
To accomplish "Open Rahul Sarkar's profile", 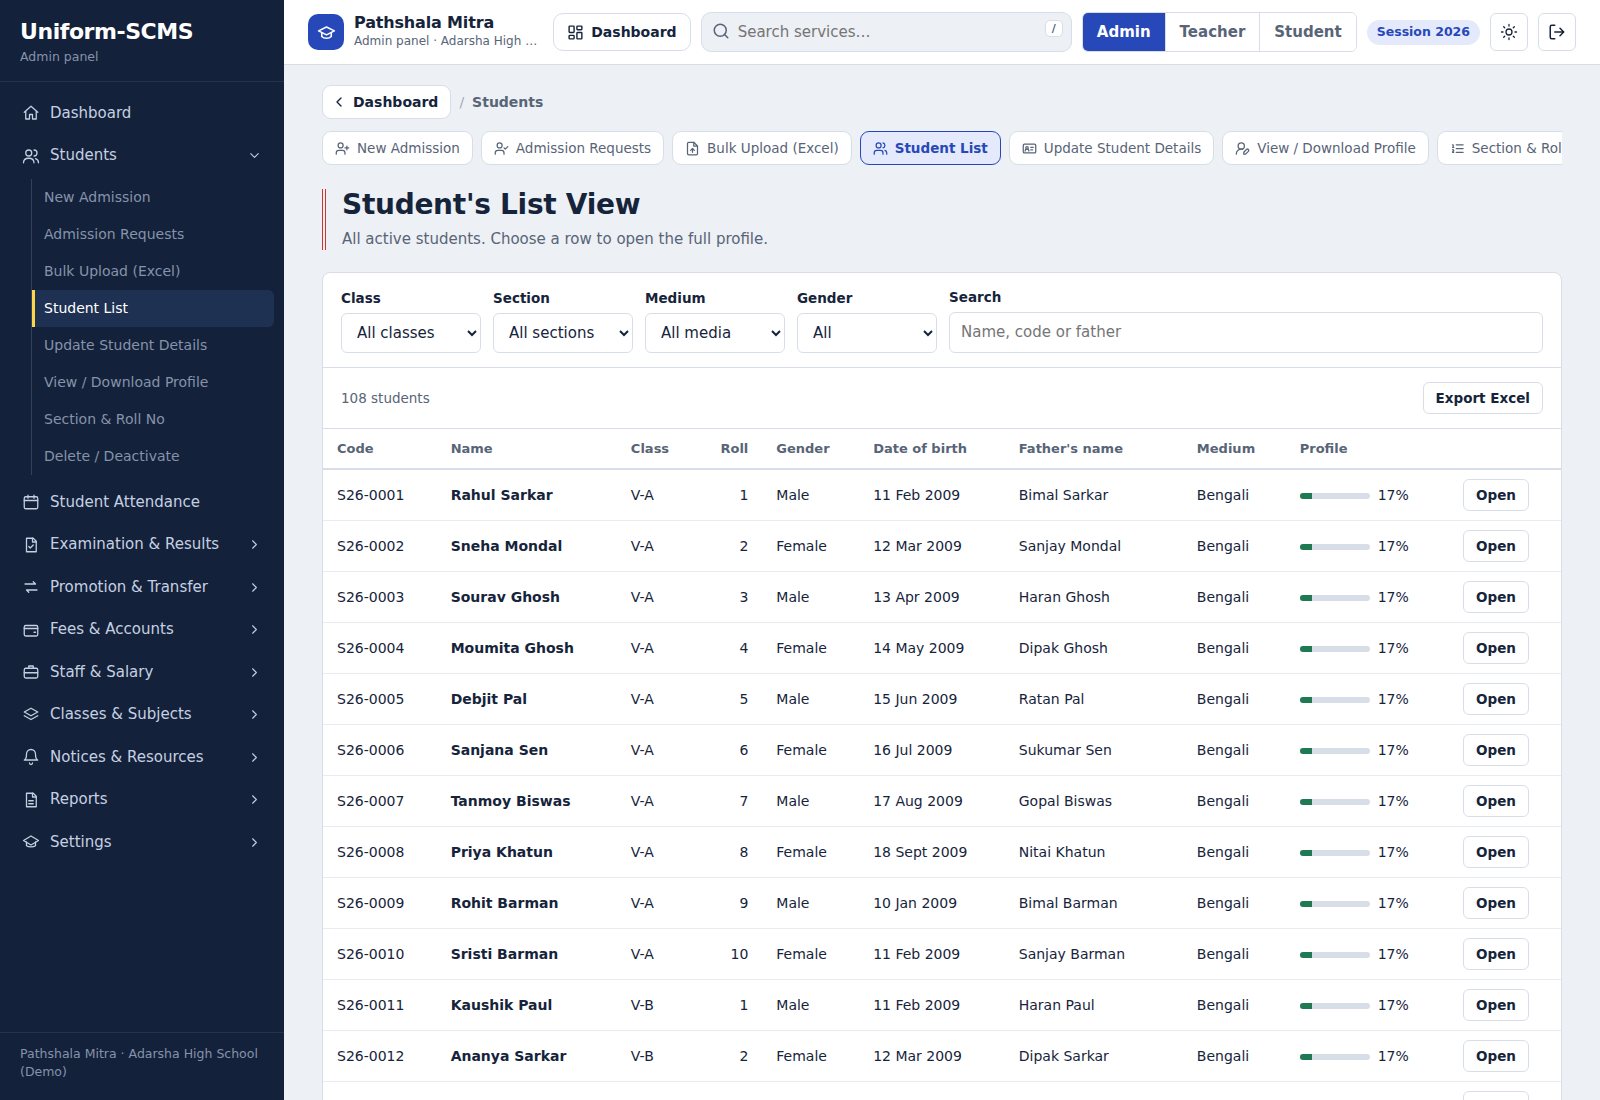I will [x=1495, y=495].
